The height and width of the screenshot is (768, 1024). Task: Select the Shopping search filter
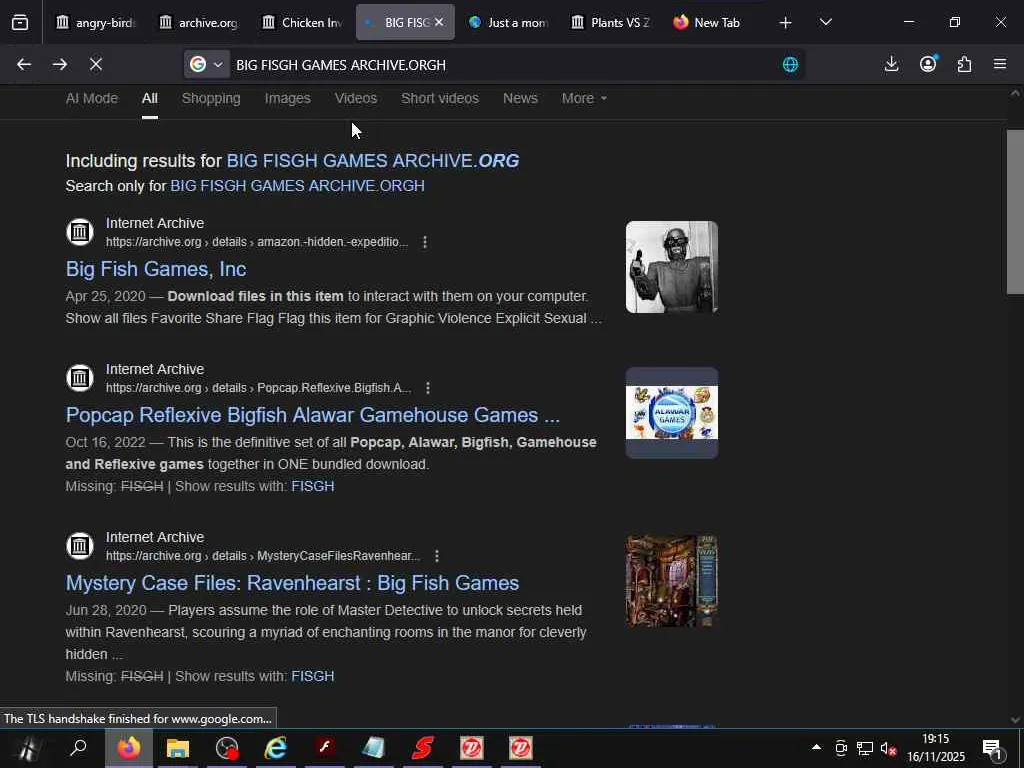[x=211, y=98]
